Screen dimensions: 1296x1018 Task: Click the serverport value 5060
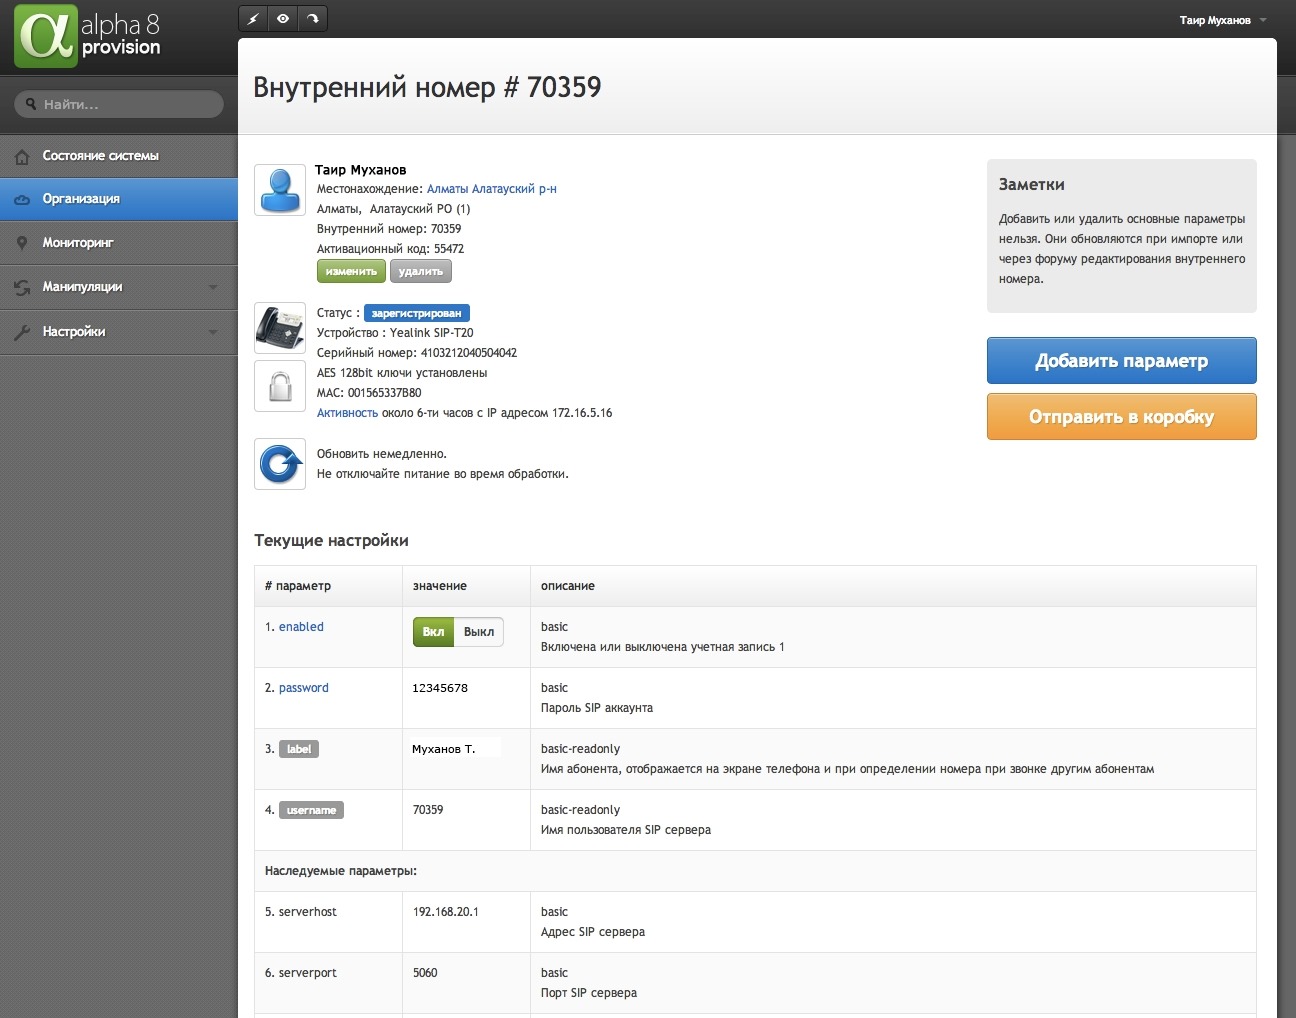[x=425, y=973]
